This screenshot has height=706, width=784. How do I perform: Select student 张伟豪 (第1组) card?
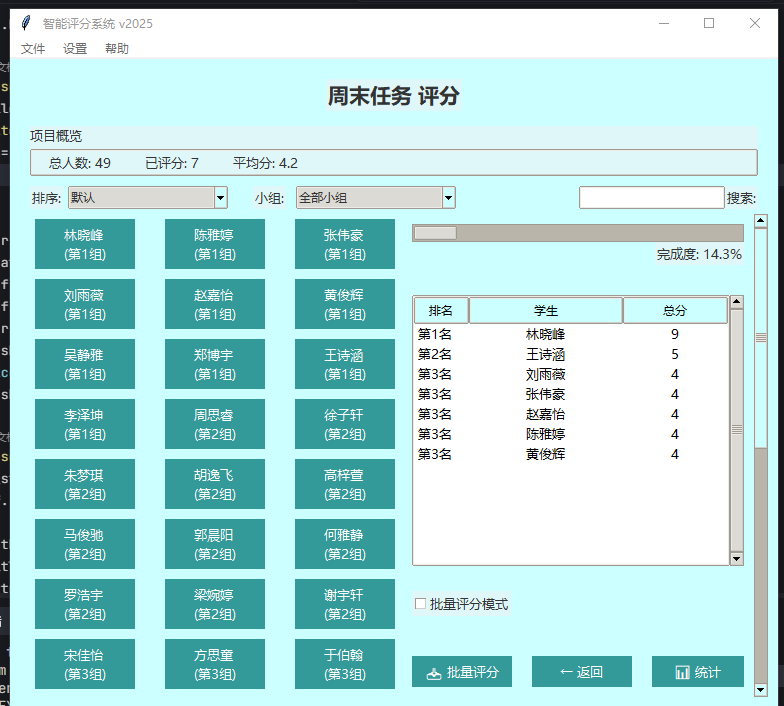tap(345, 244)
